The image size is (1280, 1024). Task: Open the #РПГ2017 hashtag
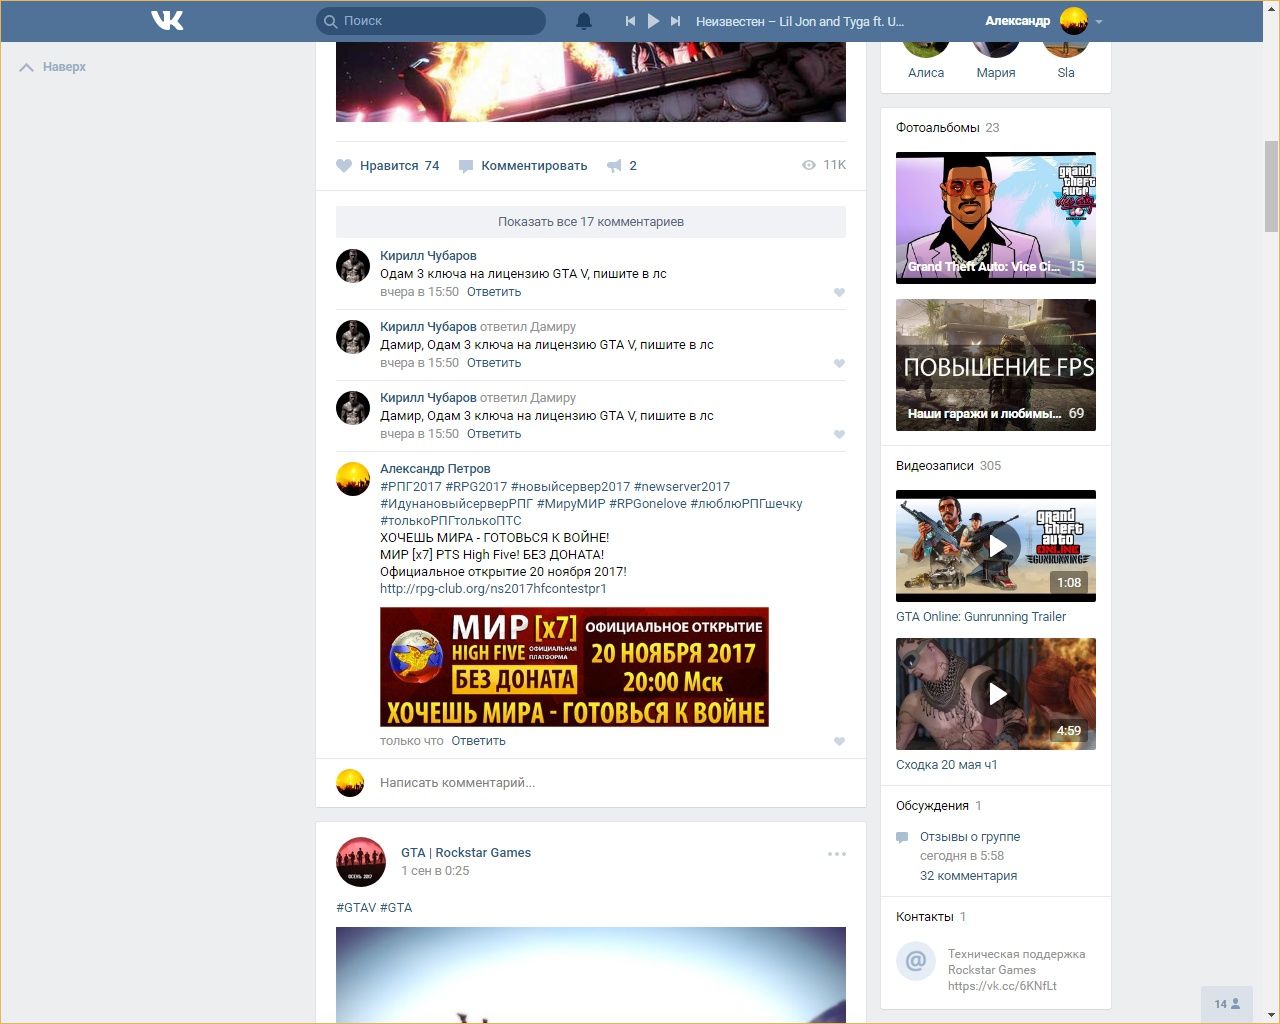[411, 487]
